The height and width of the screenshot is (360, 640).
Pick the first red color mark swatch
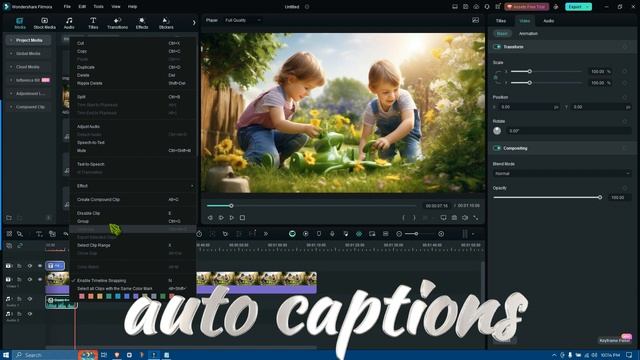coord(82,296)
